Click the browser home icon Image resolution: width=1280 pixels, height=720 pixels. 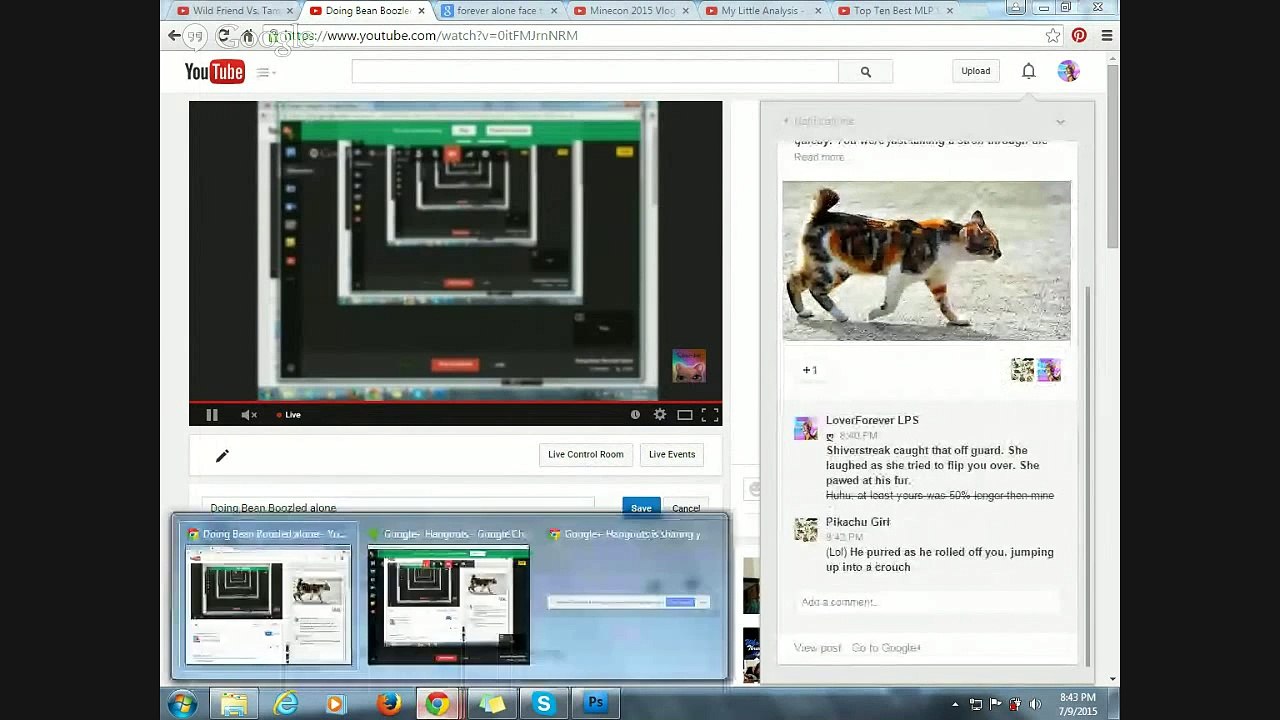(248, 36)
